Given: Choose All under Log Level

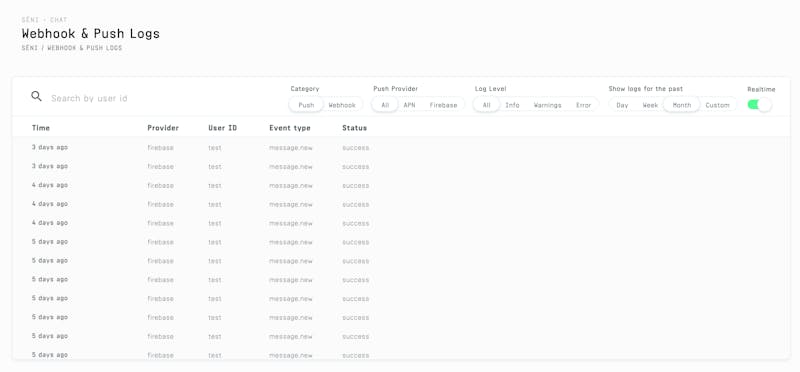Looking at the screenshot, I should (487, 105).
